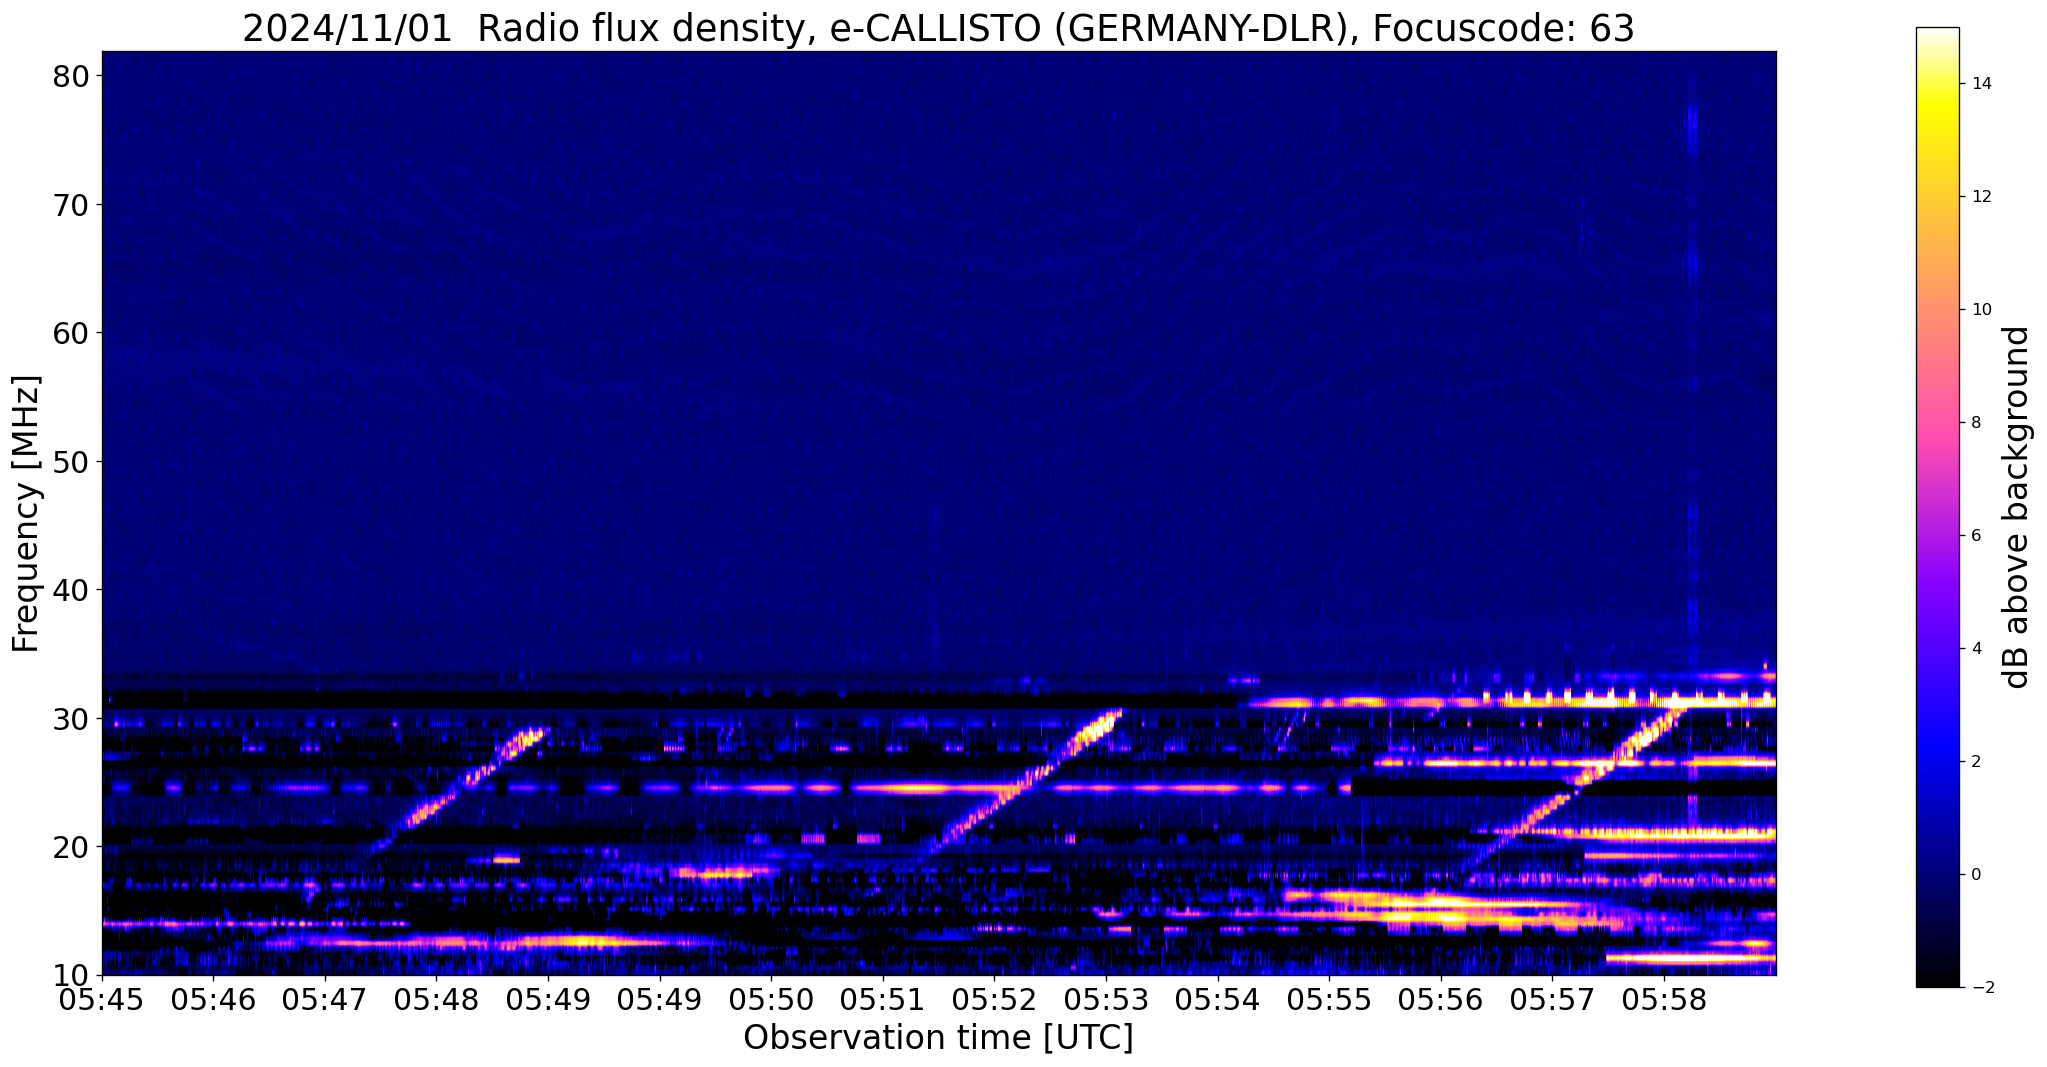Click the 14 tick on the colorbar
The image size is (2047, 1067).
(x=1981, y=84)
